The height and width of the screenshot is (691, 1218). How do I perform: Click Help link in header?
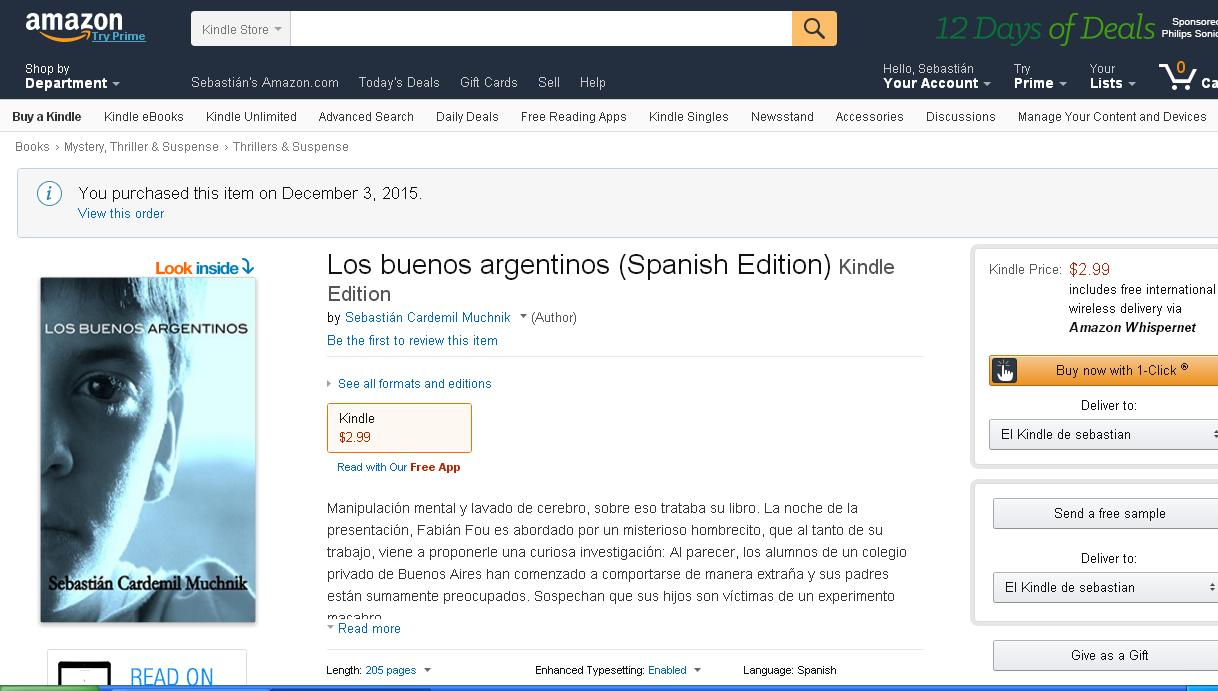pyautogui.click(x=593, y=82)
